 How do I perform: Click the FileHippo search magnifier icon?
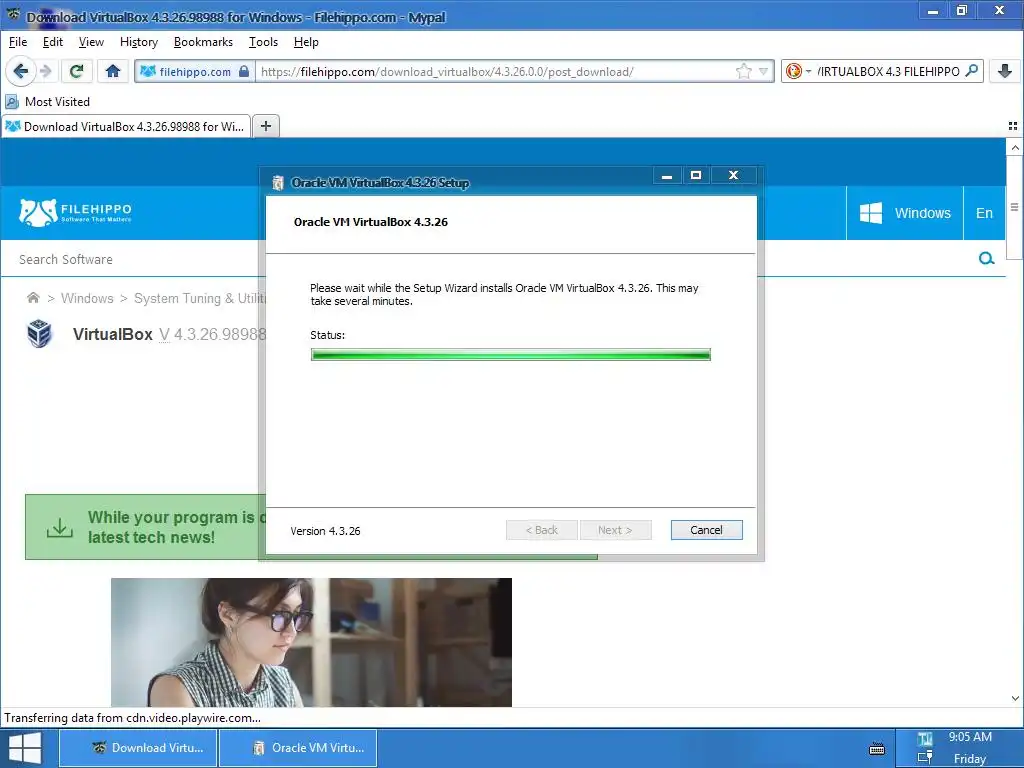coord(987,259)
